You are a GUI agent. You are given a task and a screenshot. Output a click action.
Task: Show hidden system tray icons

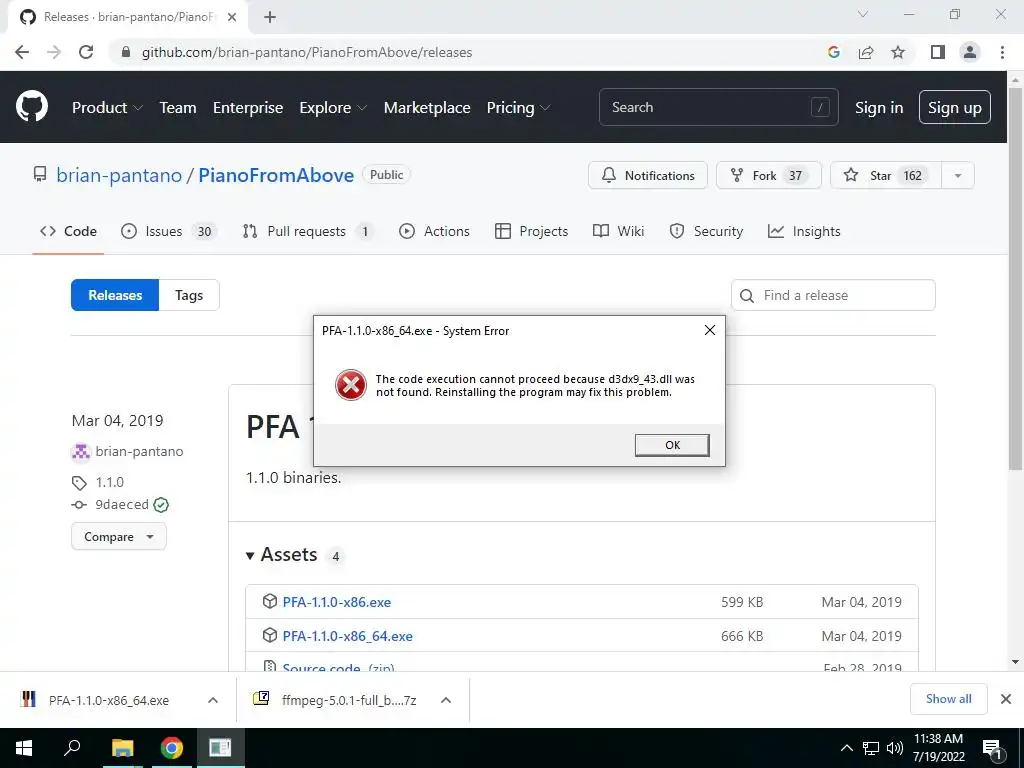tap(846, 748)
